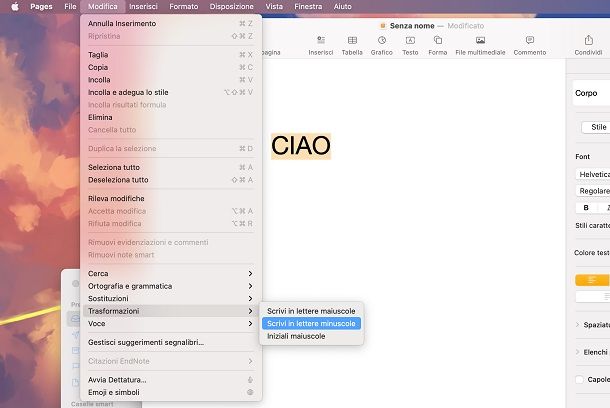Viewport: 610px width, 408px height.
Task: Open the Corpo paragraph style dropdown
Action: 592,93
